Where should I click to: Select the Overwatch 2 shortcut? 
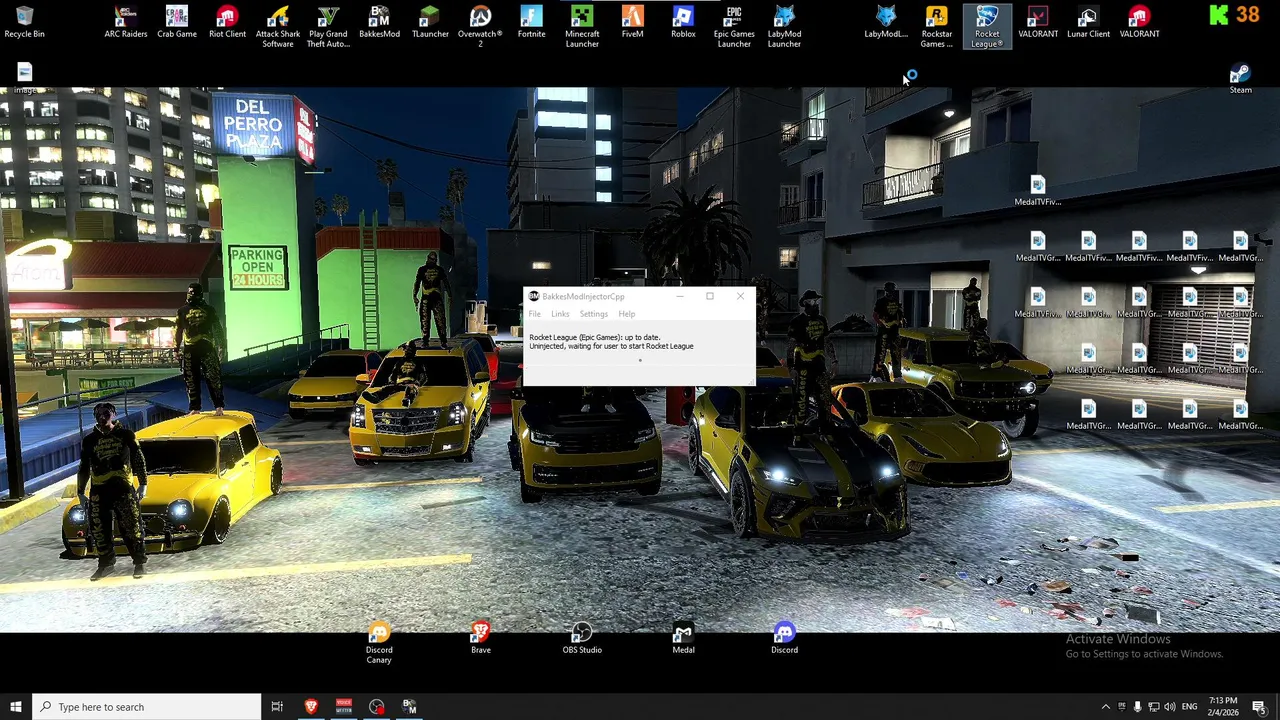(480, 27)
